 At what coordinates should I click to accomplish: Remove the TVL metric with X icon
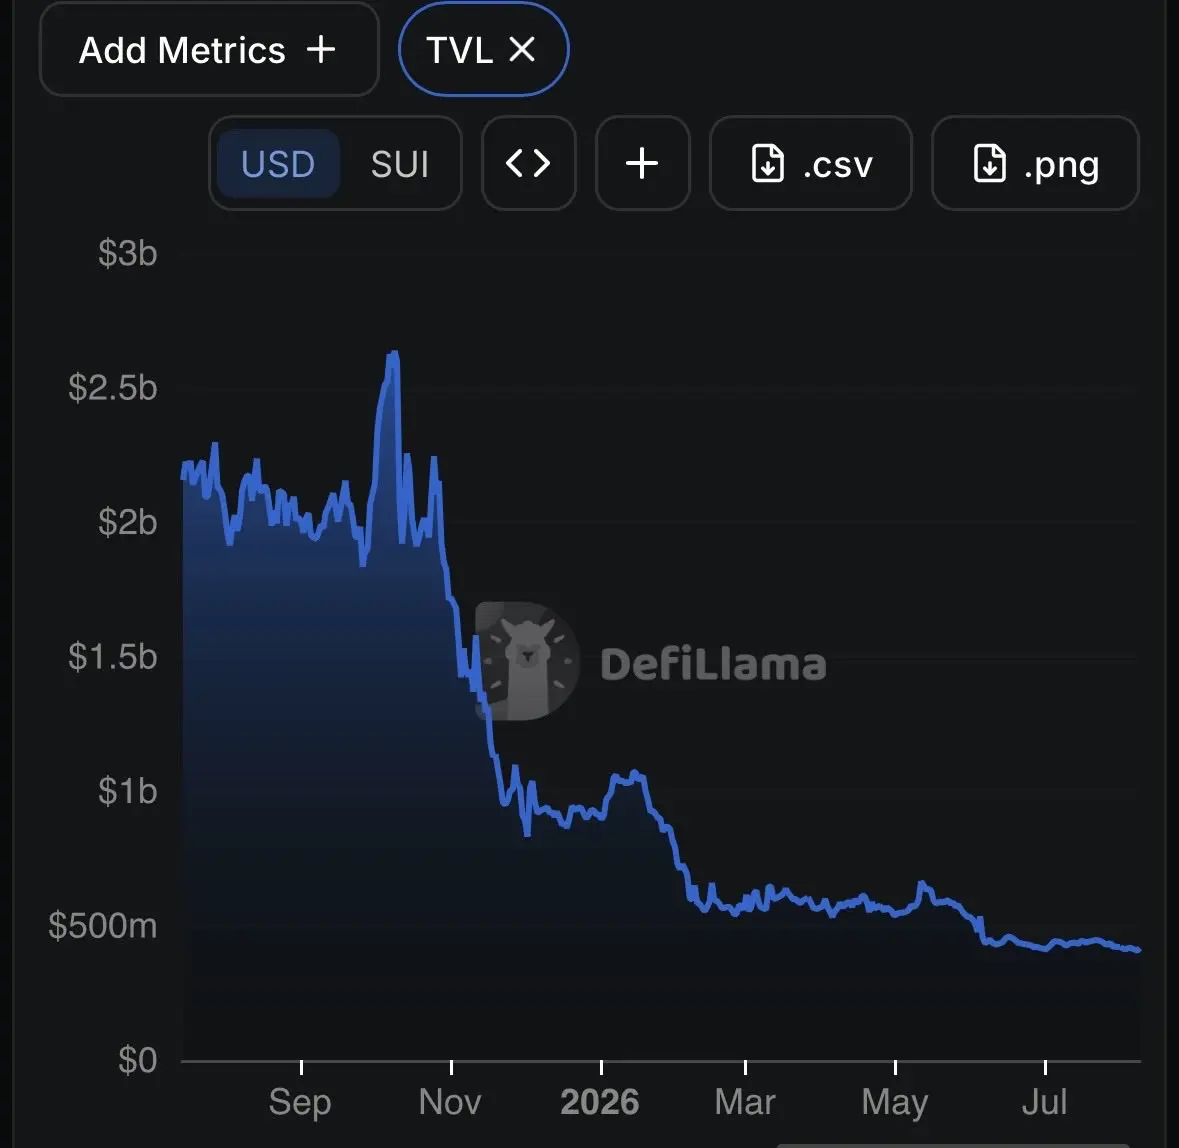click(522, 50)
